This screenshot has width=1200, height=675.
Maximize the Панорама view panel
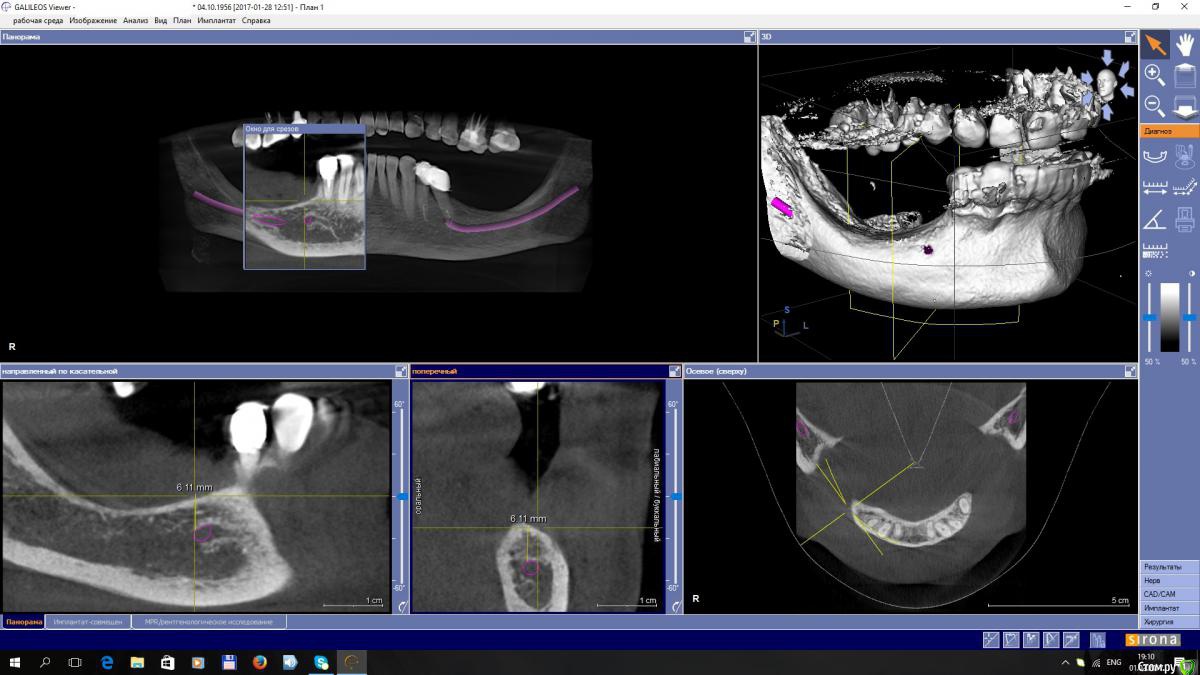tap(749, 37)
